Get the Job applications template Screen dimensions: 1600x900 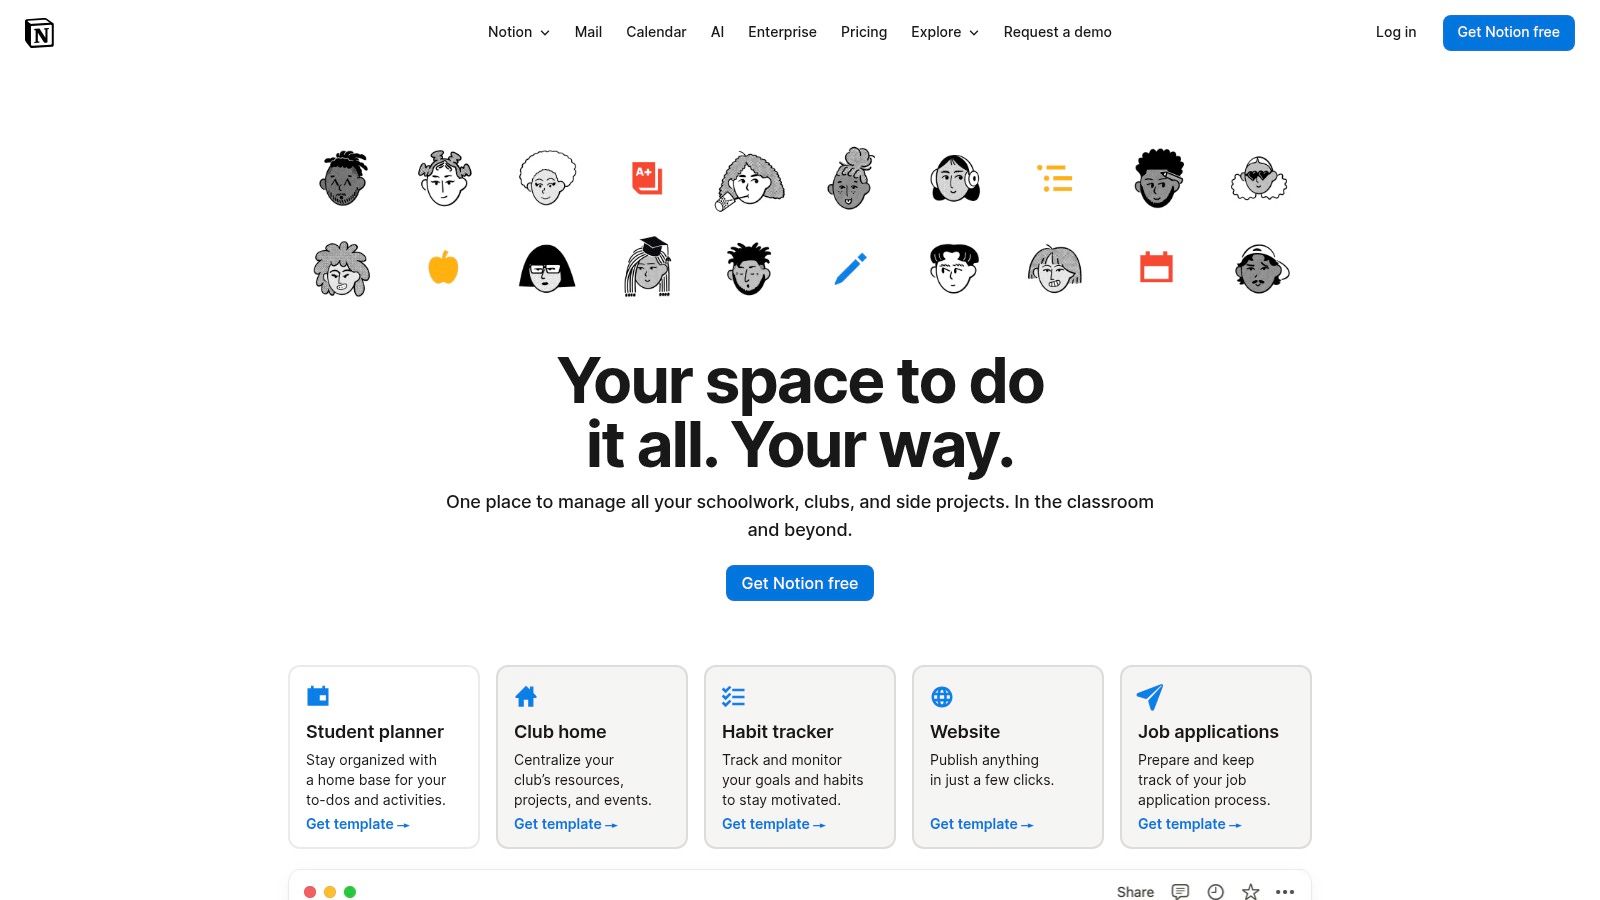[1189, 824]
